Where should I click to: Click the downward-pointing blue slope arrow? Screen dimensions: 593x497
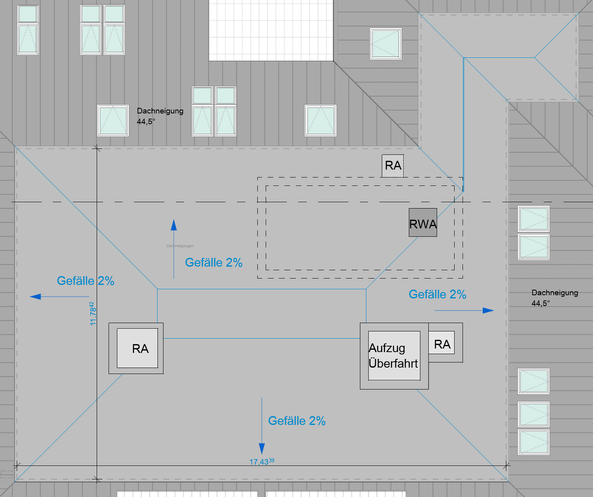click(x=261, y=426)
